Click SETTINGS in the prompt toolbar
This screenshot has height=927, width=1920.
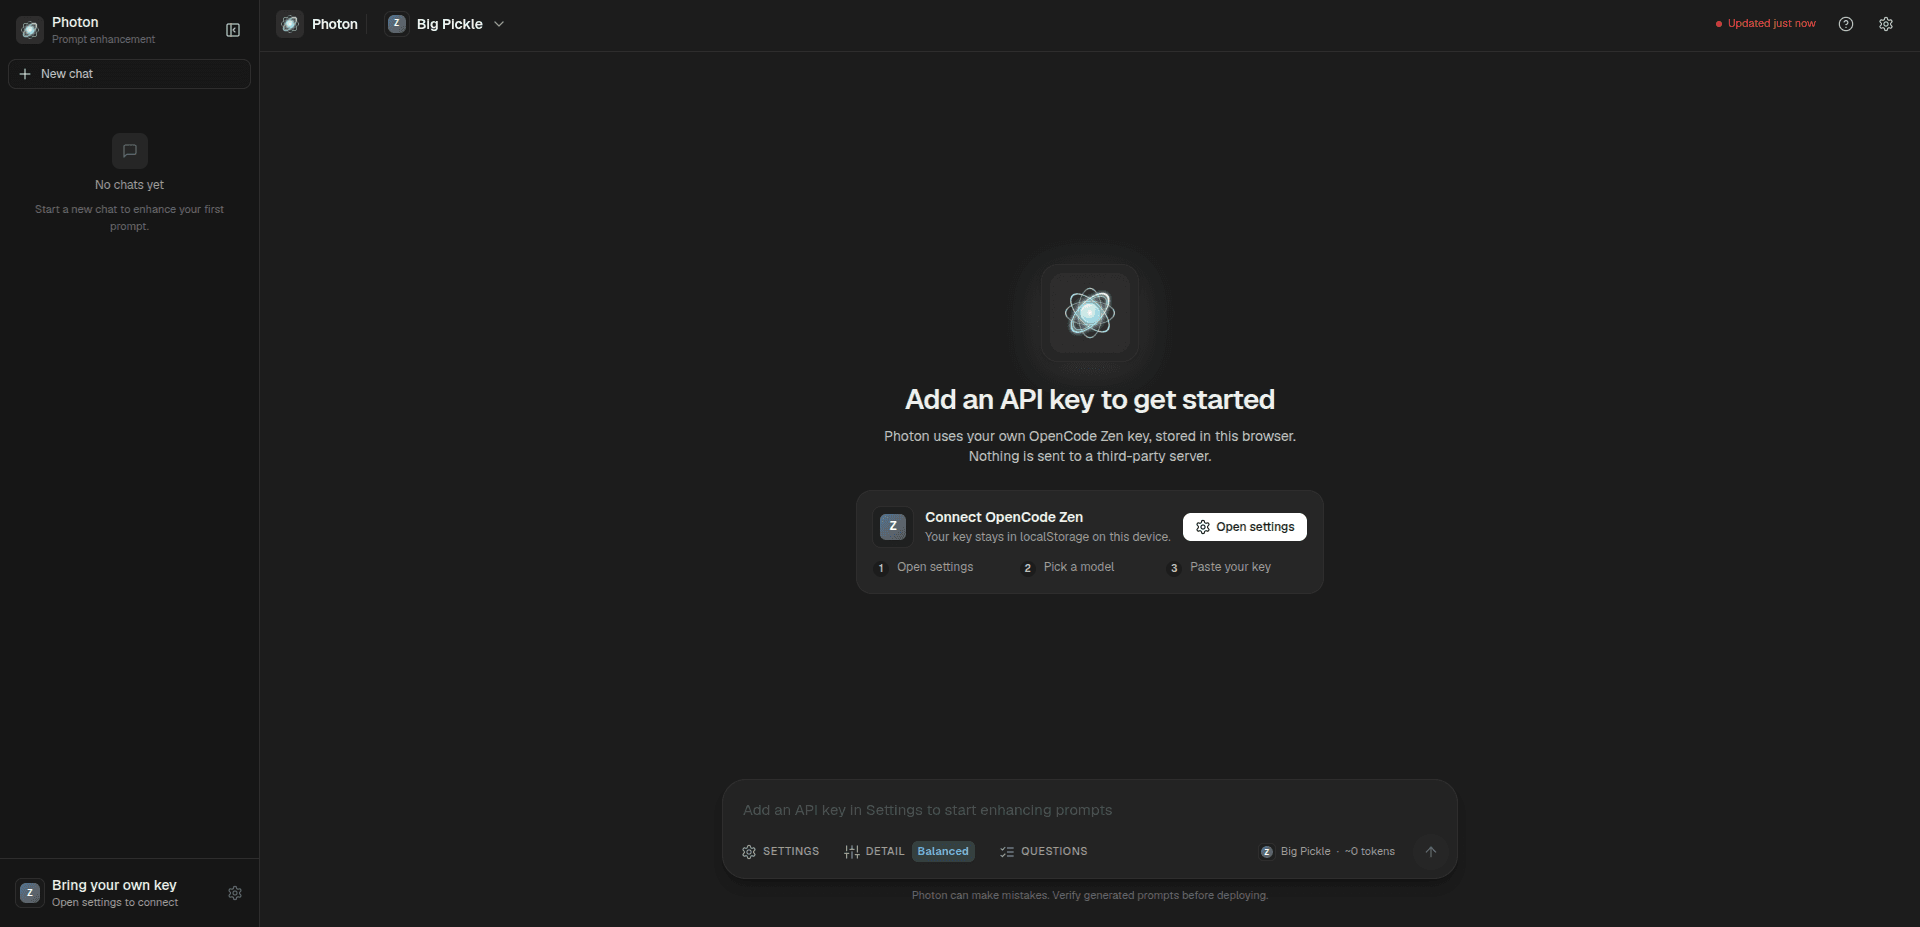(781, 852)
